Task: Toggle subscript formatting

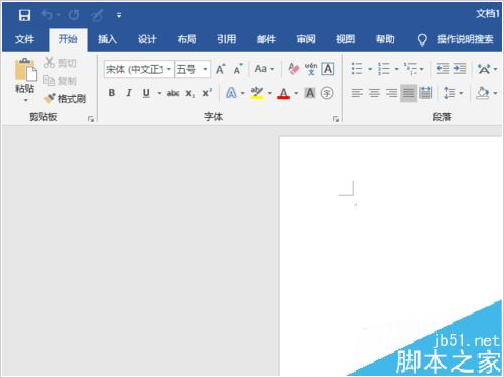Action: [190, 94]
